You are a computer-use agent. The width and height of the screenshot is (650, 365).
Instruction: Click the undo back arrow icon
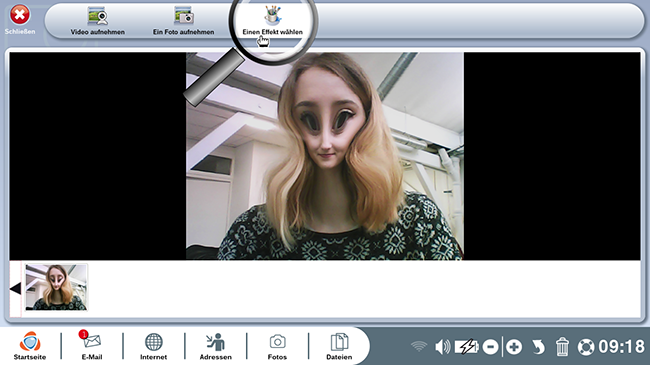[x=538, y=347]
